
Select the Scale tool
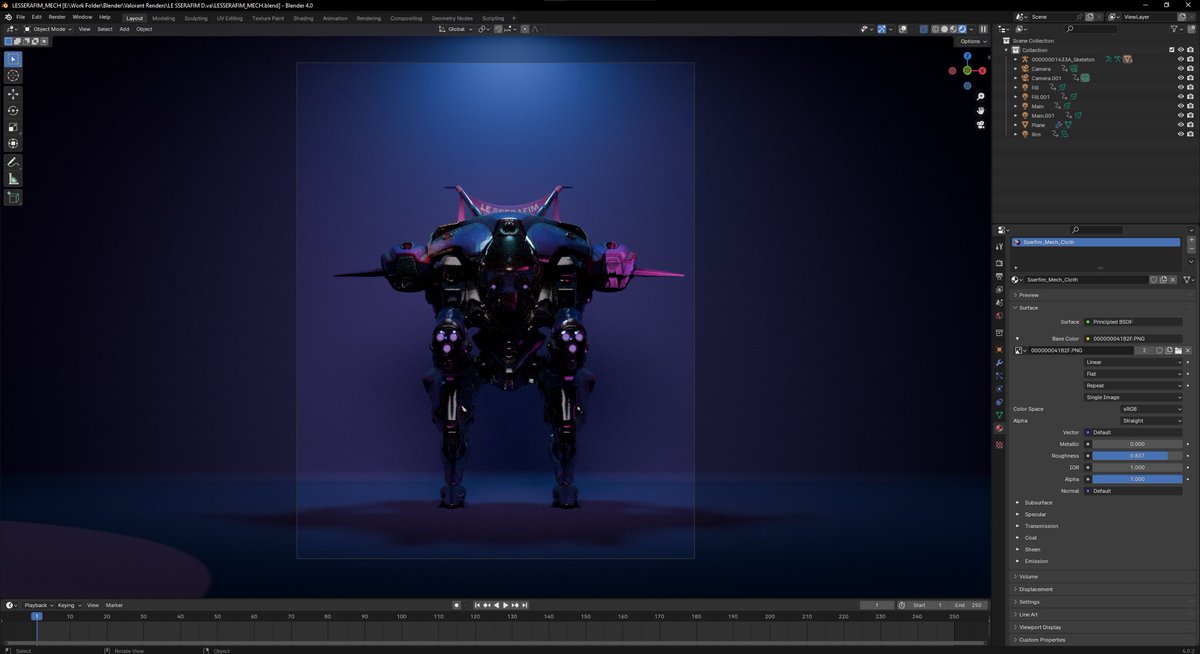click(13, 128)
